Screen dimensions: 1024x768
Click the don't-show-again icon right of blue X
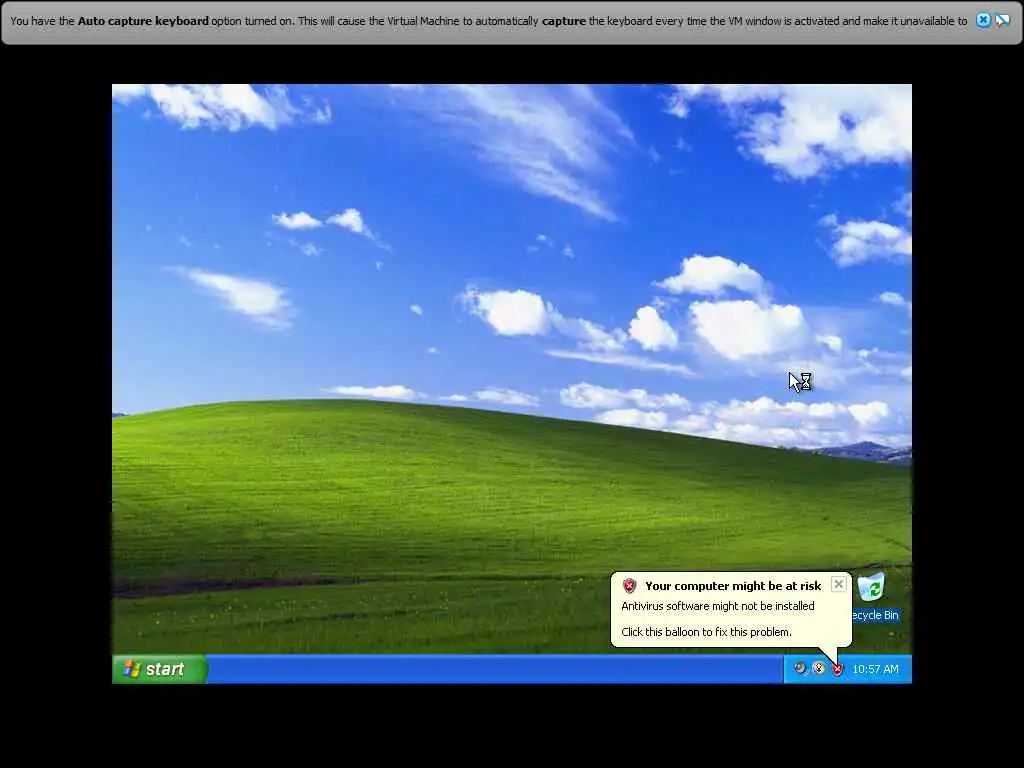point(1002,20)
